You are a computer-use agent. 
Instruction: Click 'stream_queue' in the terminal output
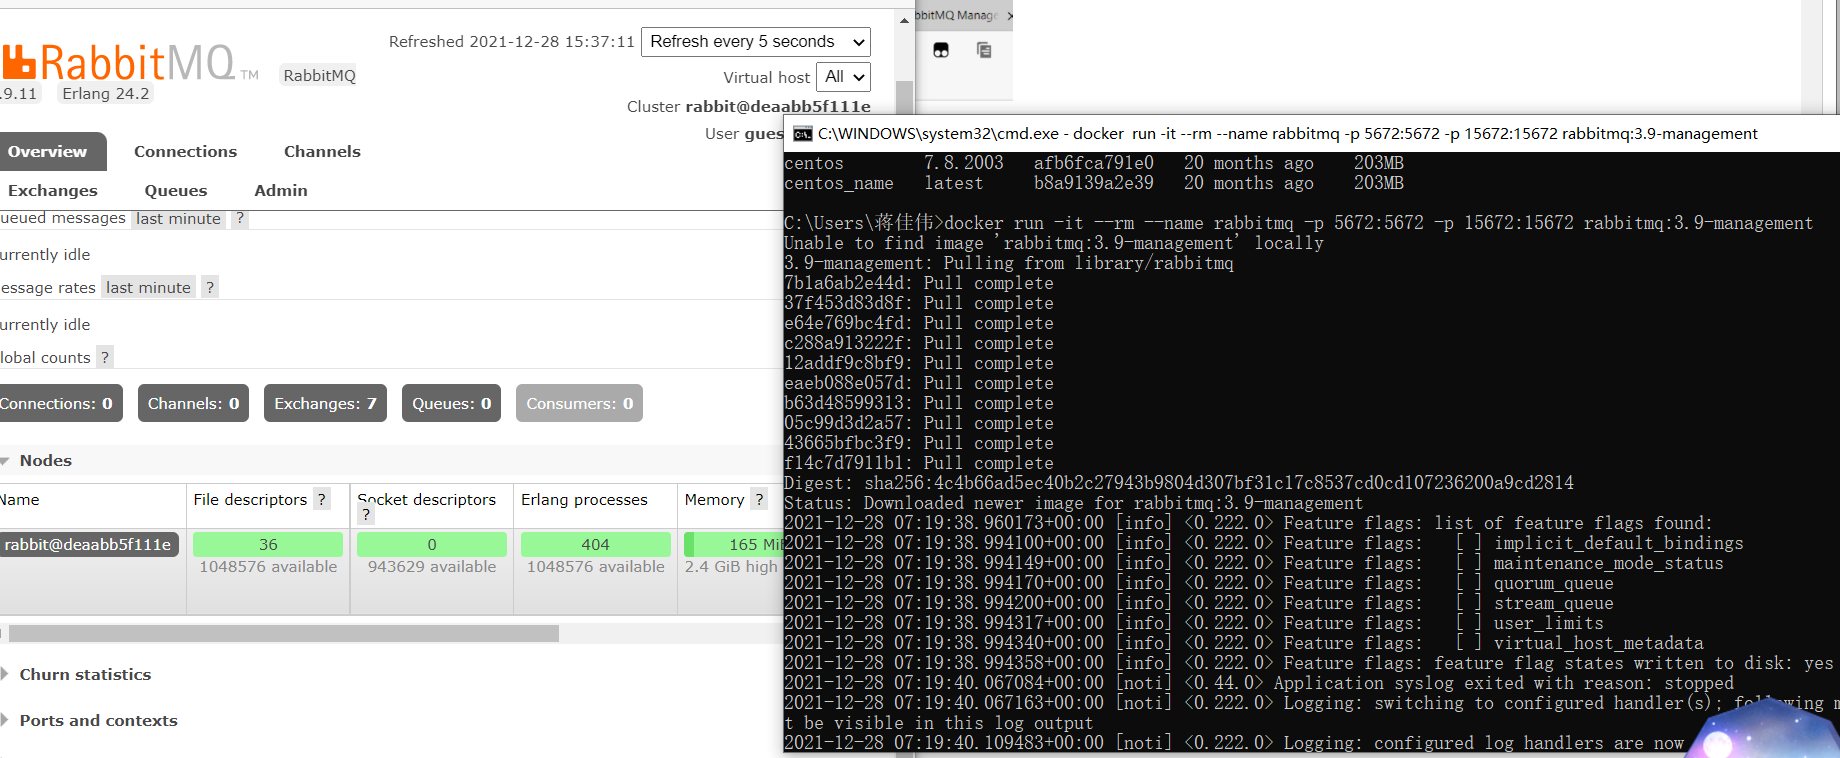1554,603
